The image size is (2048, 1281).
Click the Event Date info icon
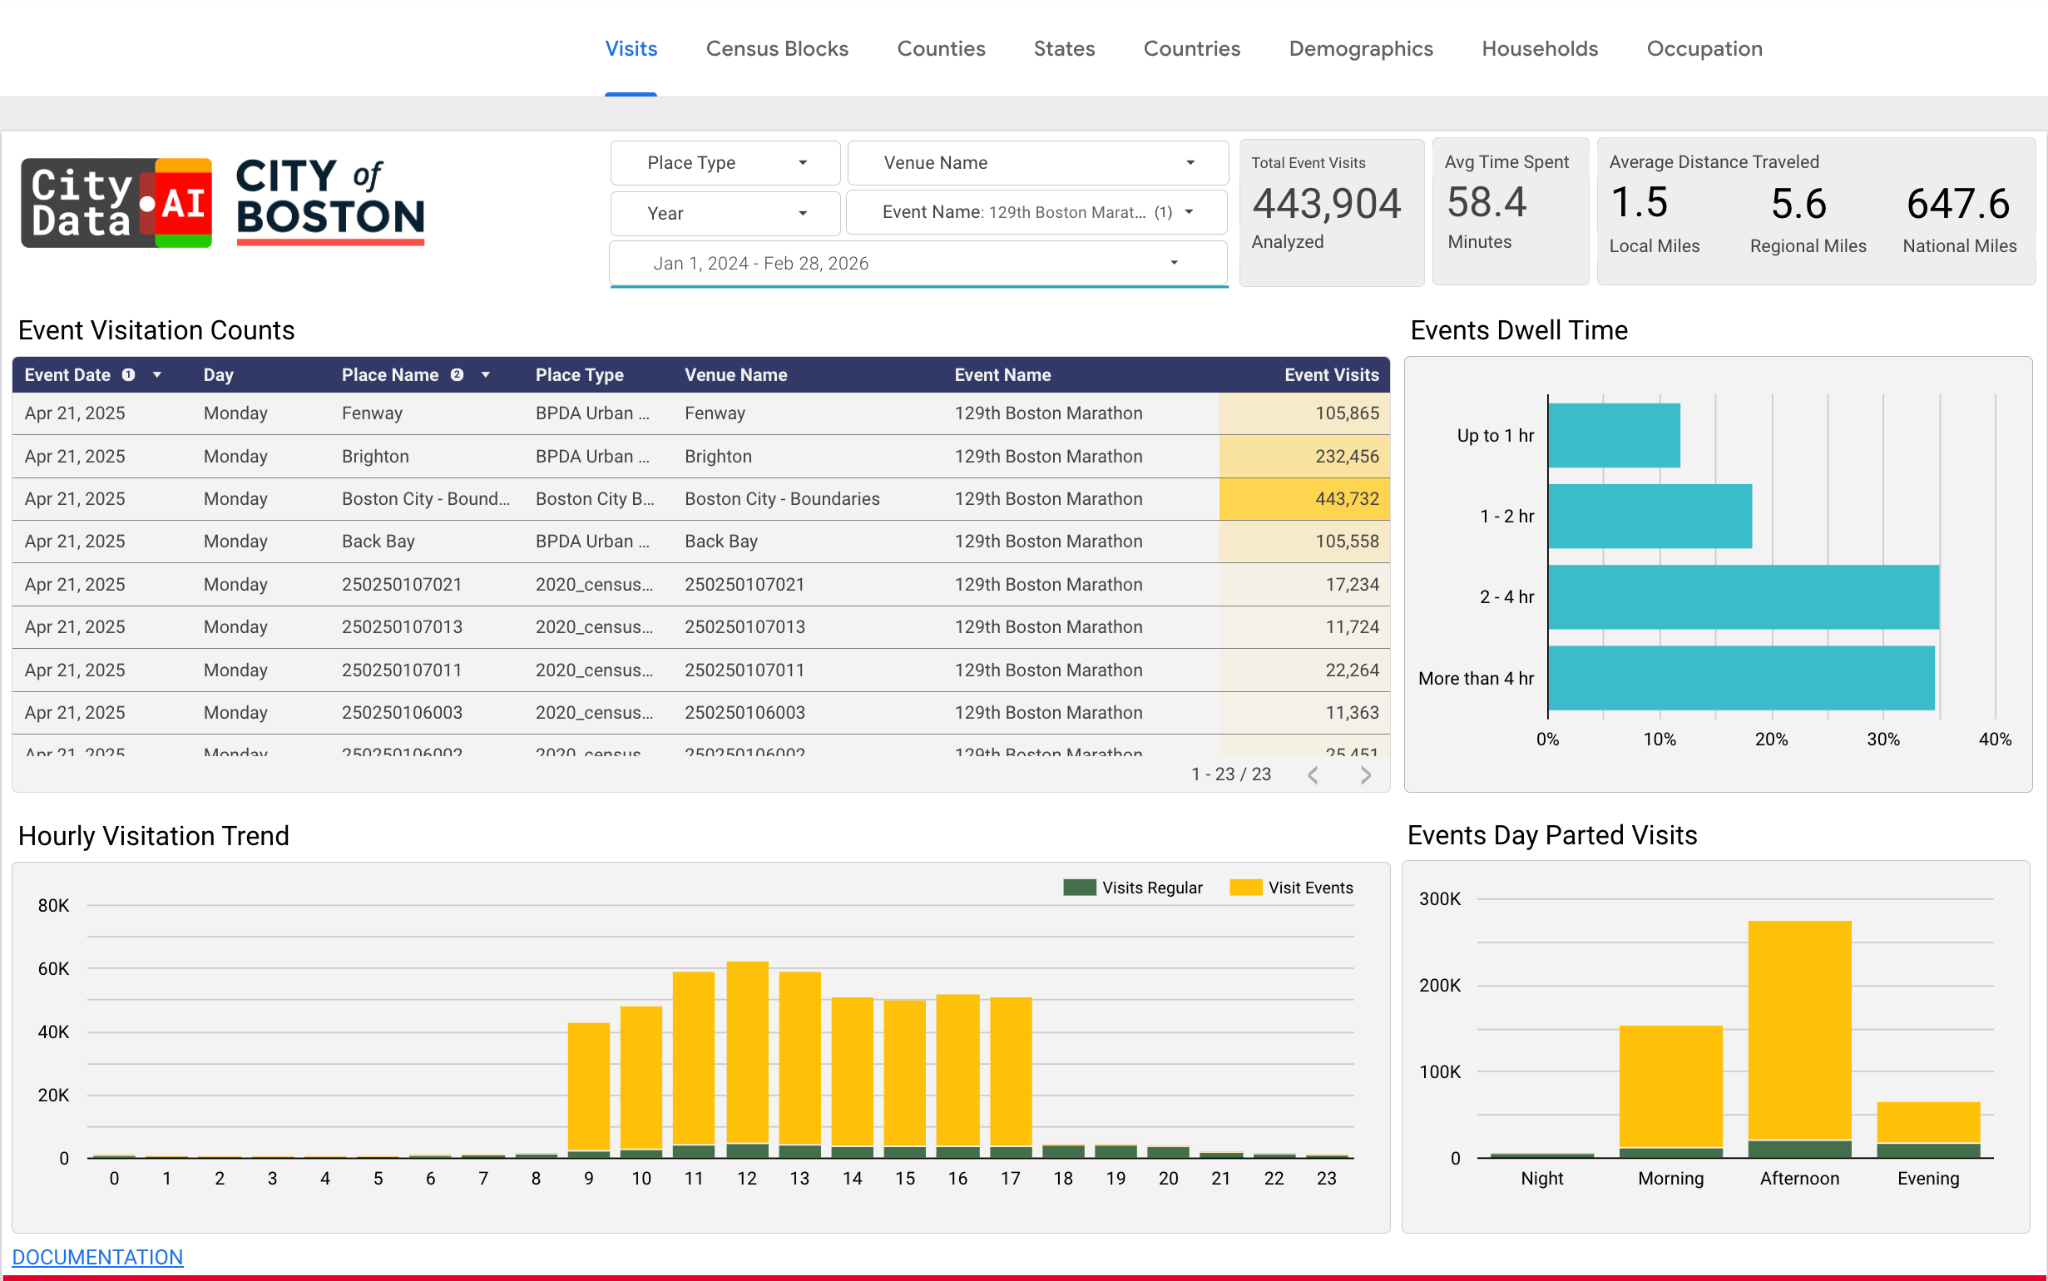click(128, 375)
